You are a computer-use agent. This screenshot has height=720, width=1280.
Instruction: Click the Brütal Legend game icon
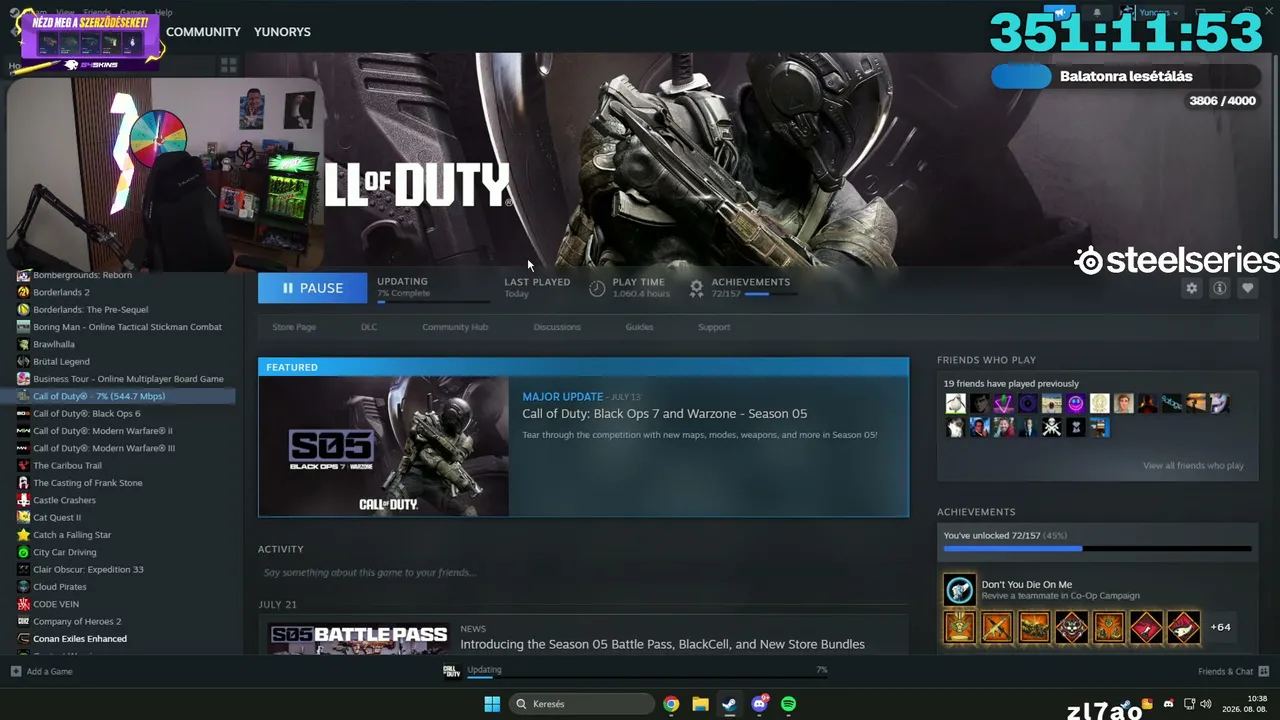point(23,362)
